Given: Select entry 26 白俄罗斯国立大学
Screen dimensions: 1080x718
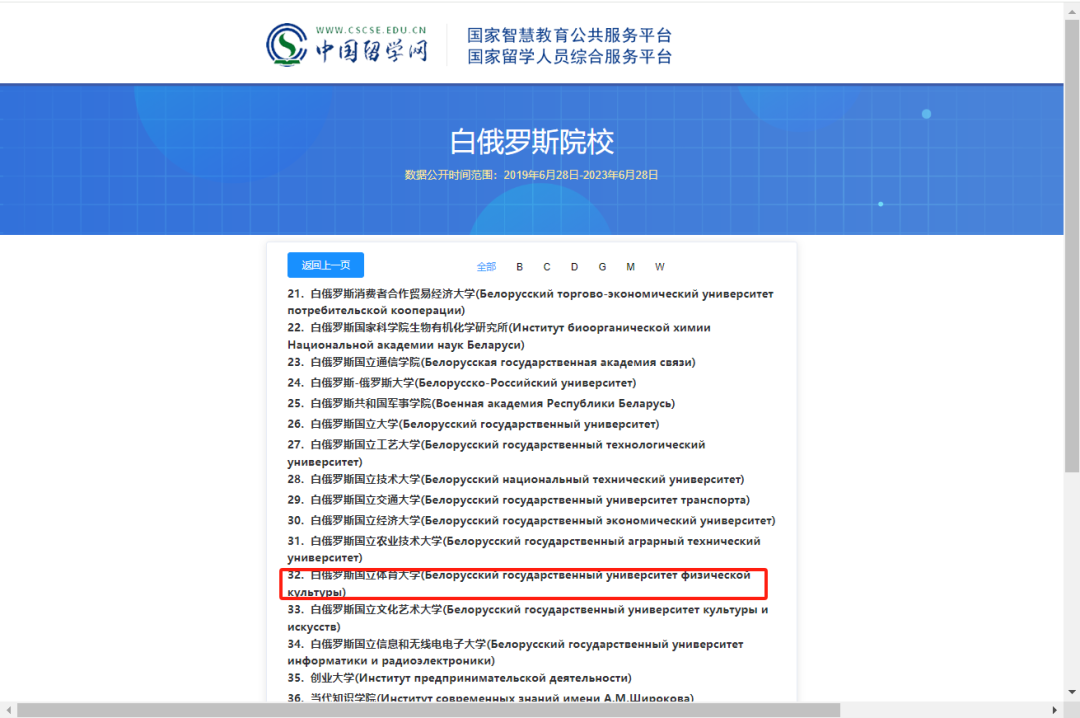Looking at the screenshot, I should pos(473,424).
